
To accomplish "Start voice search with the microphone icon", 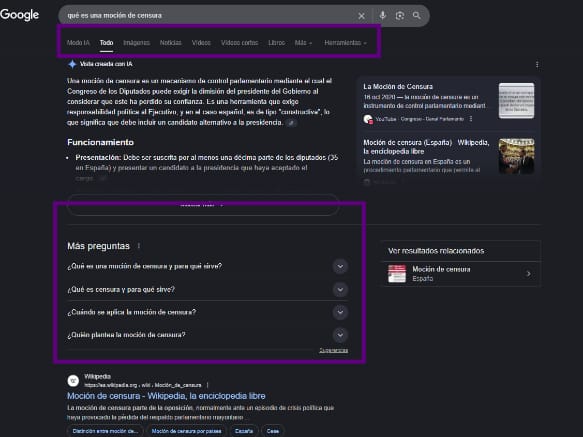I will [x=383, y=15].
